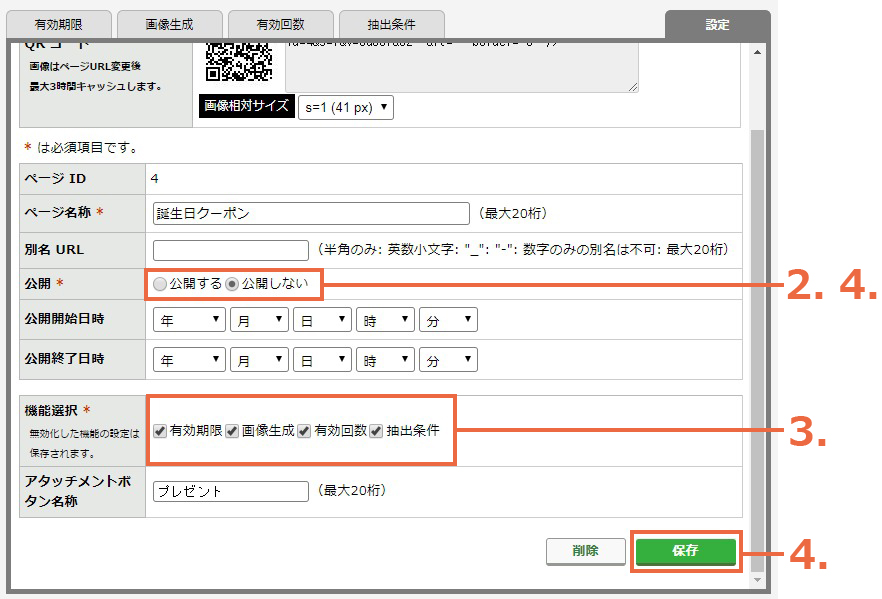The height and width of the screenshot is (599, 882).
Task: Click the vertical scrollbar thumb
Action: 757,351
